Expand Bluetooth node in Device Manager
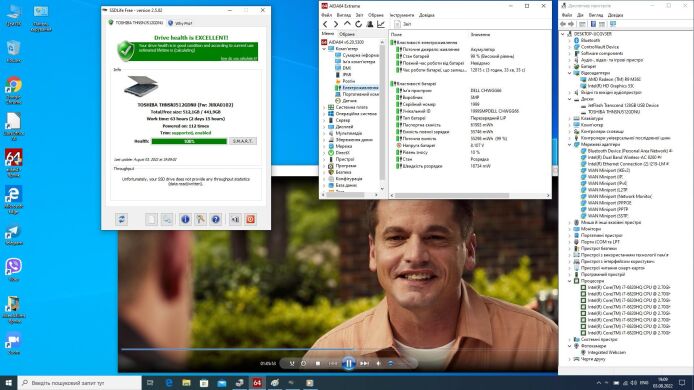Viewport: 694px width, 390px height. point(570,40)
